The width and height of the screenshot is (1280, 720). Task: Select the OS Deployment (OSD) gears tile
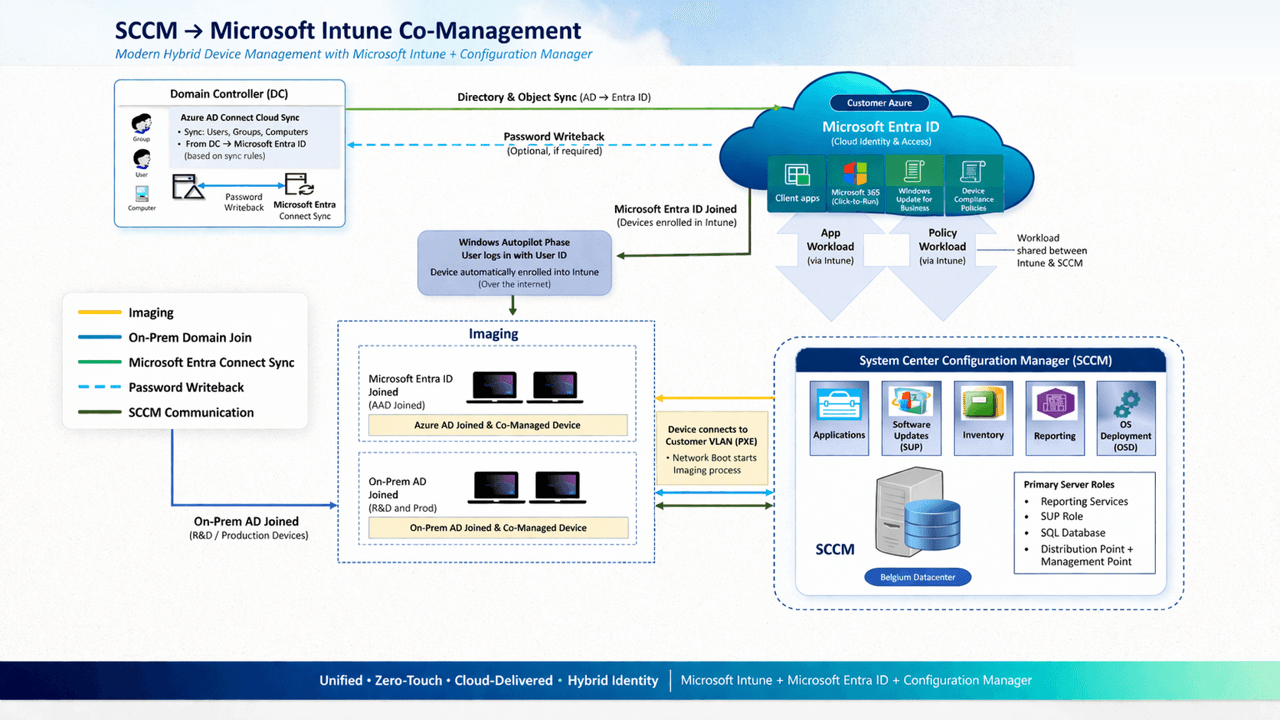[1125, 417]
